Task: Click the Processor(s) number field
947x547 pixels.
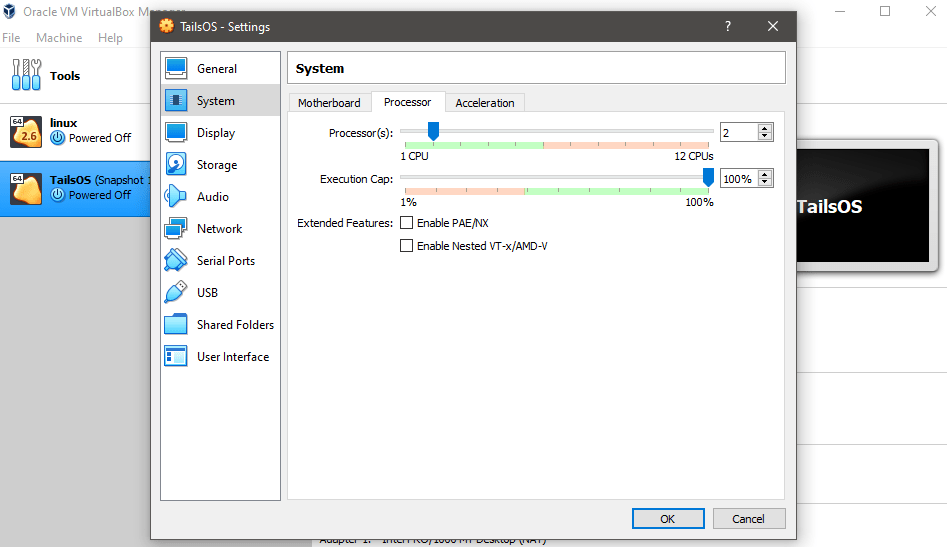Action: pos(739,132)
